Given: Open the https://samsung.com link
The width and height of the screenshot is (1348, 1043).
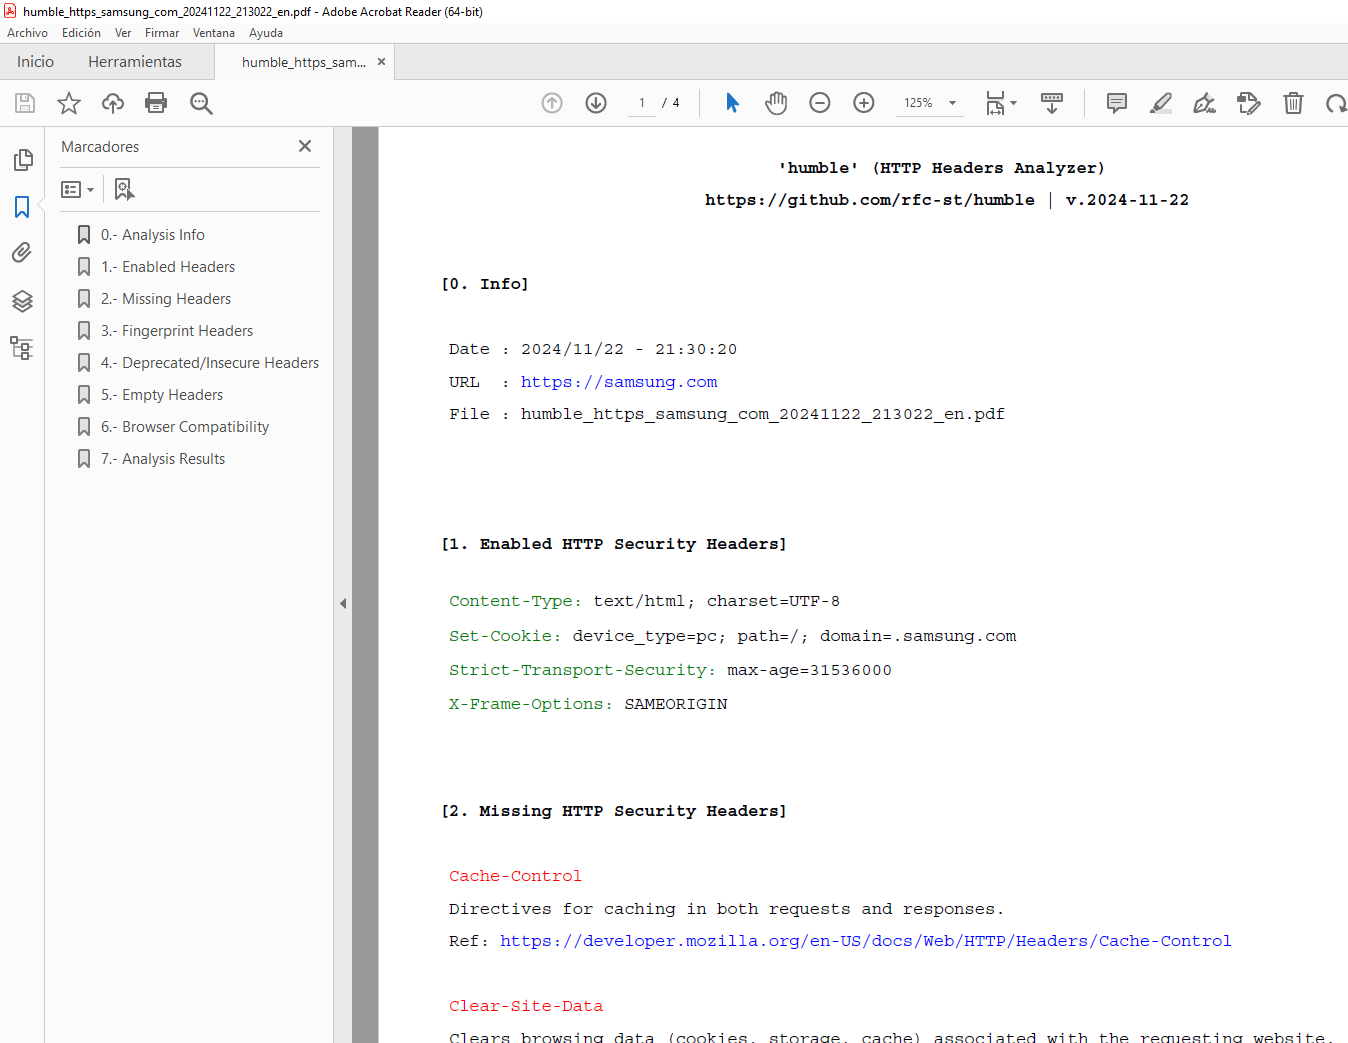Looking at the screenshot, I should point(619,382).
